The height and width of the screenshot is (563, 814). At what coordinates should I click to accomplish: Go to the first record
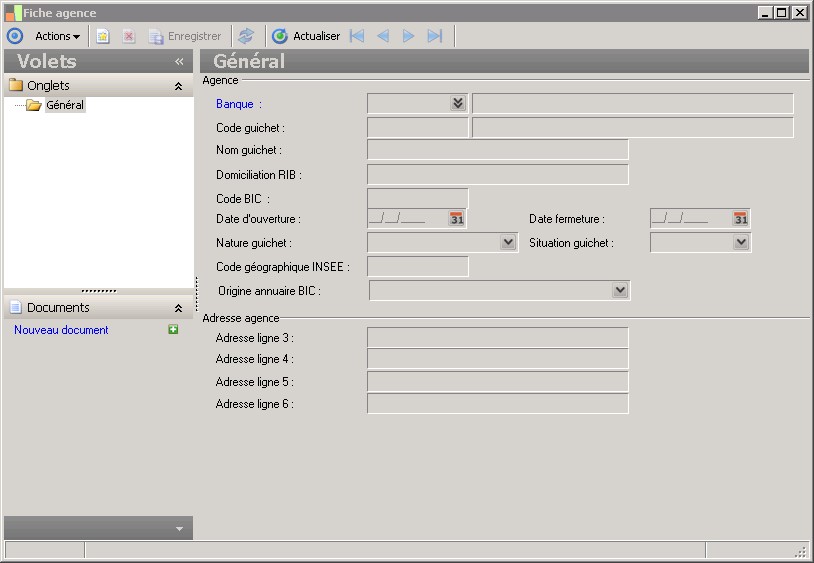click(x=357, y=36)
